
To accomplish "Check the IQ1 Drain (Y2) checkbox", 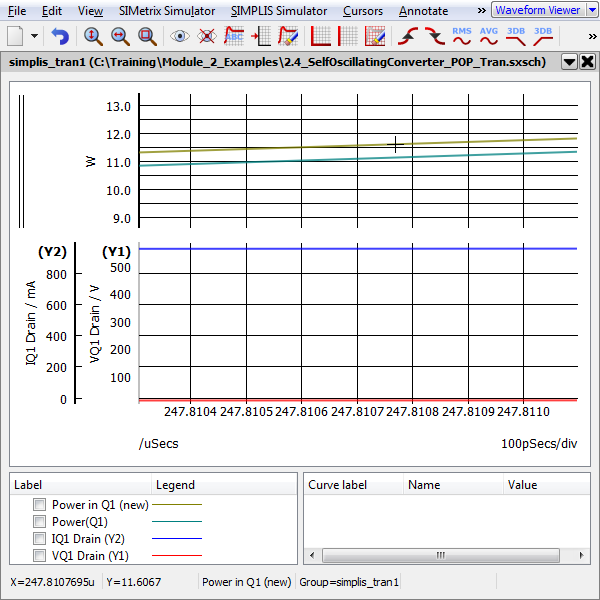I will point(40,539).
